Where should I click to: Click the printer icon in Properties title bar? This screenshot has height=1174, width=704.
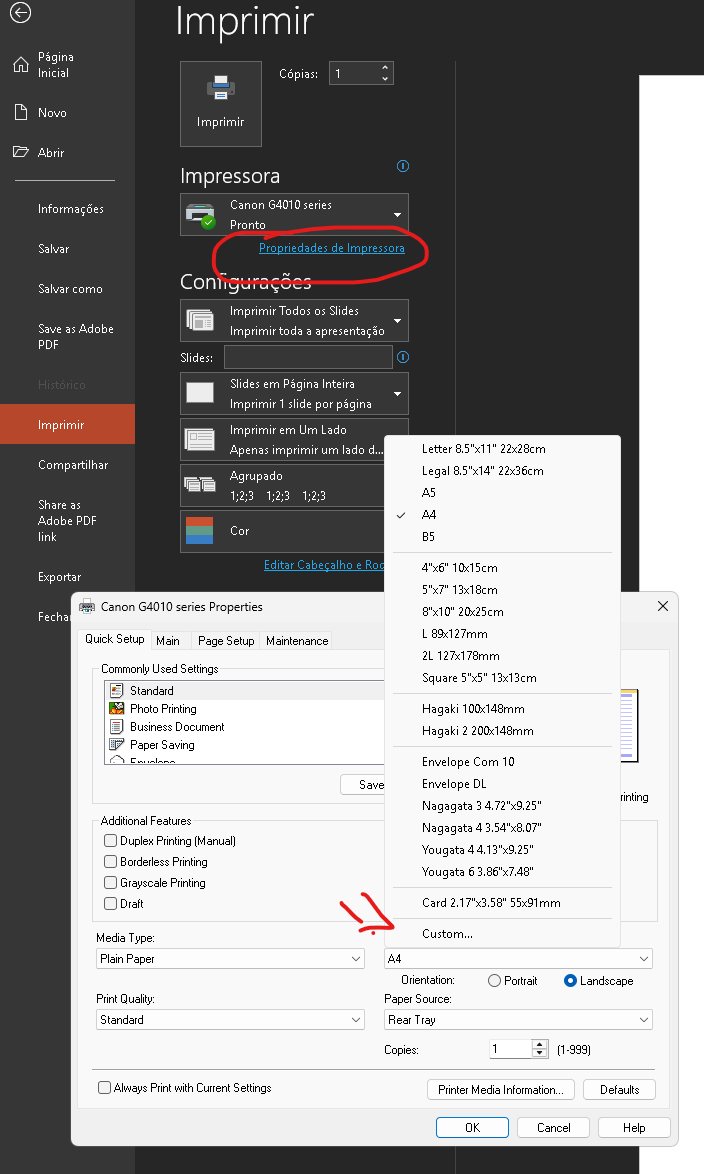[x=87, y=606]
